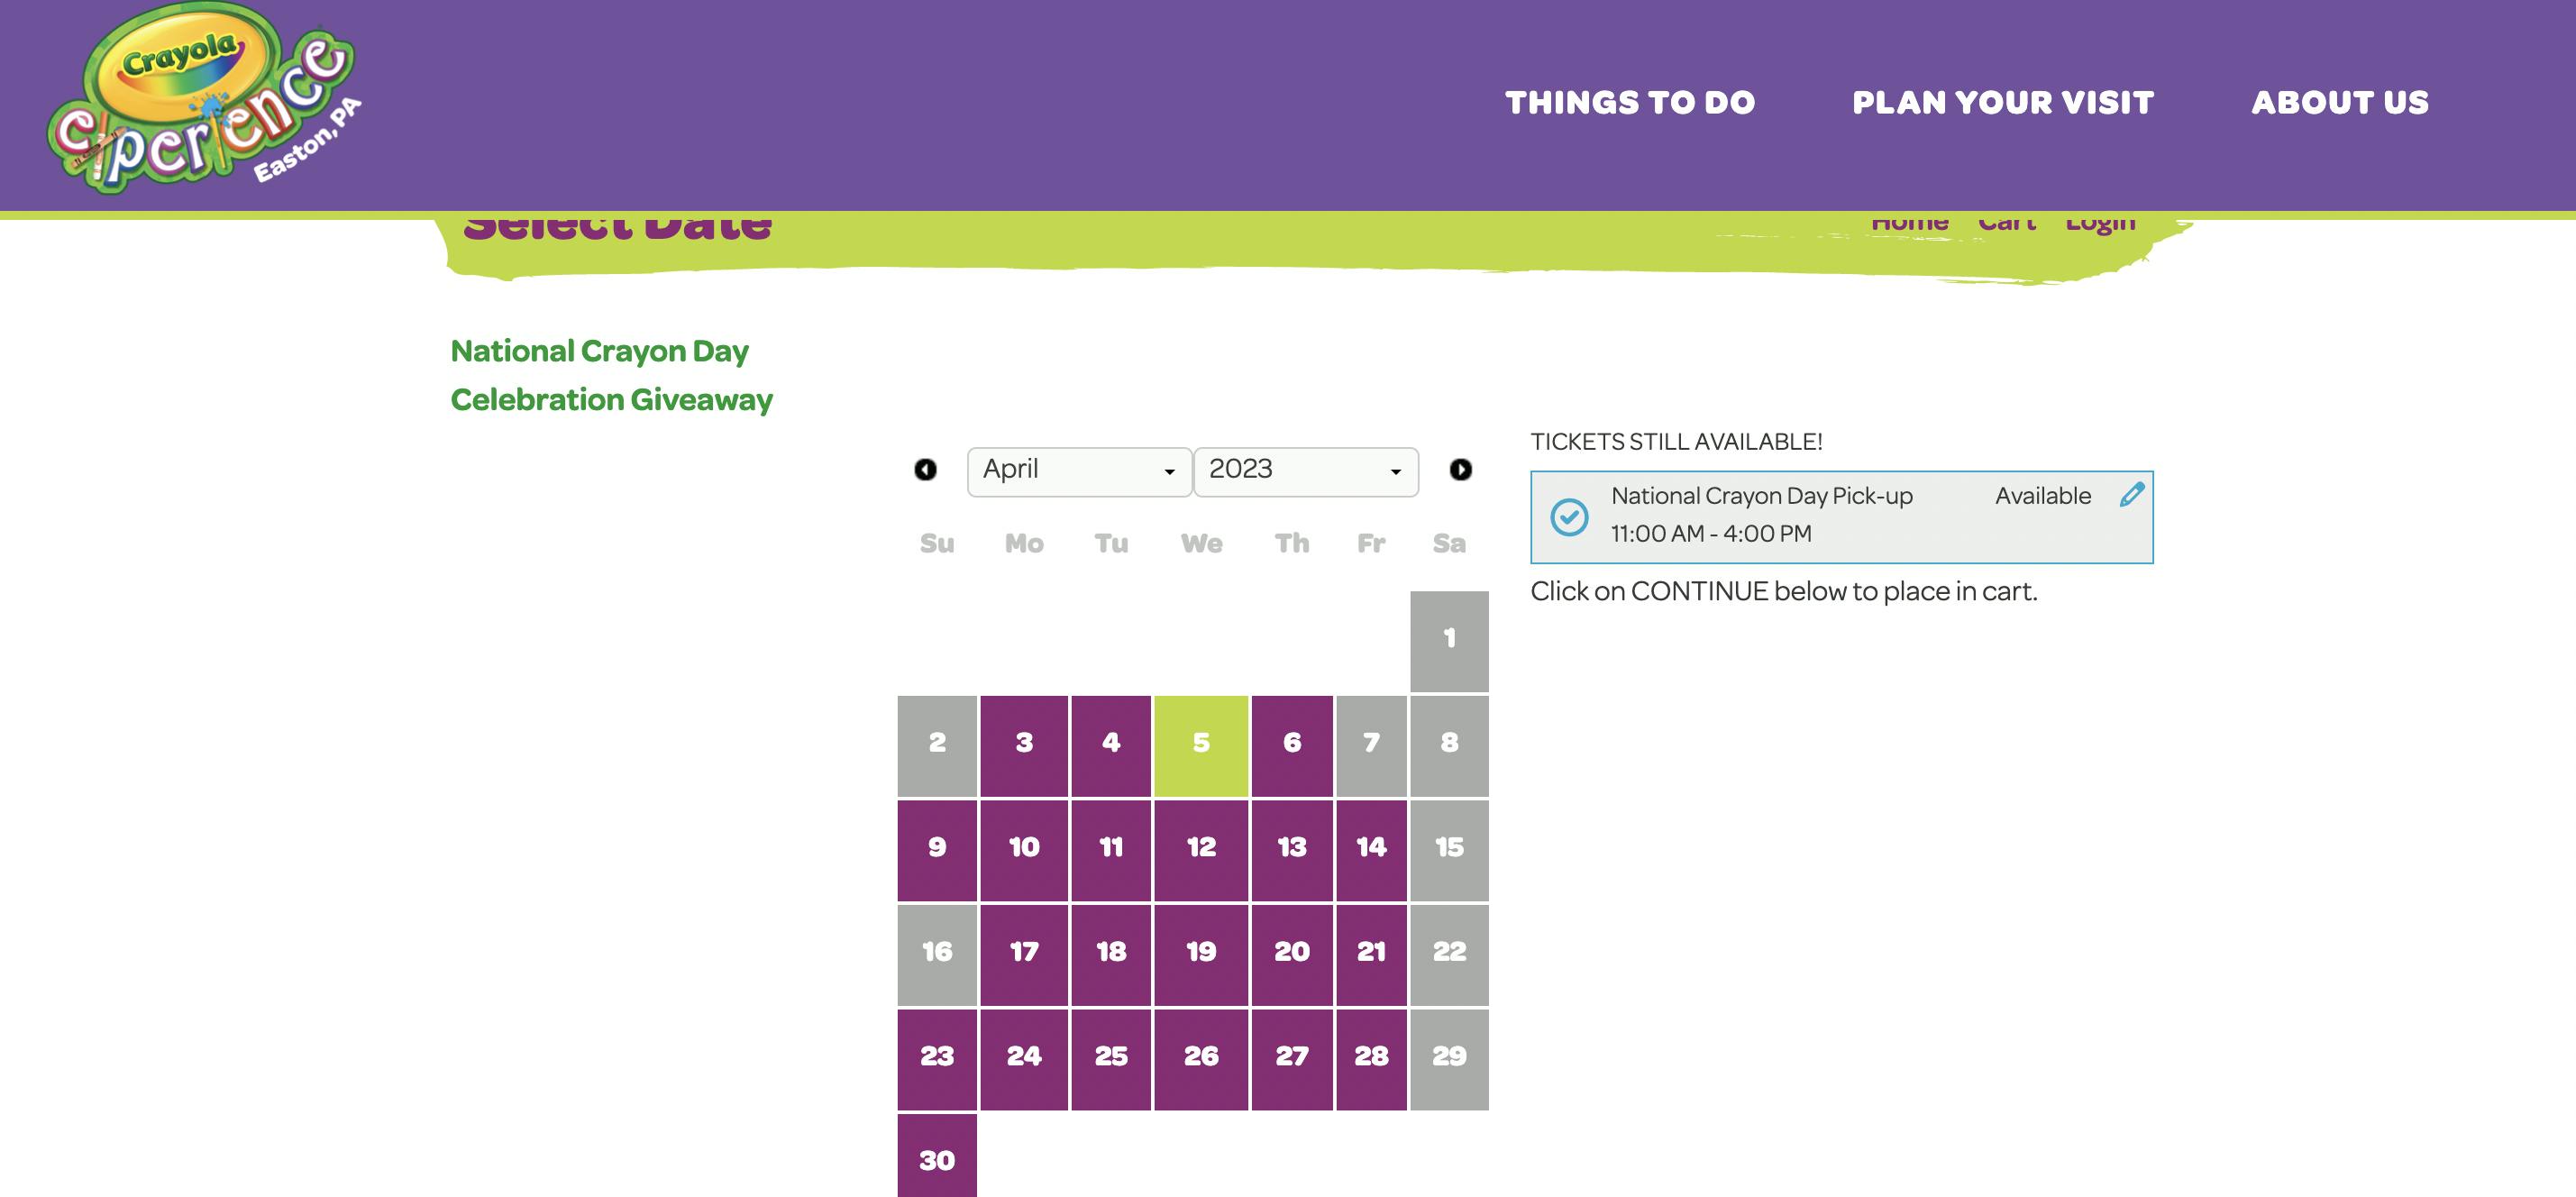Select April 17 on calendar
Screen dimensions: 2576x1197
click(x=1024, y=953)
